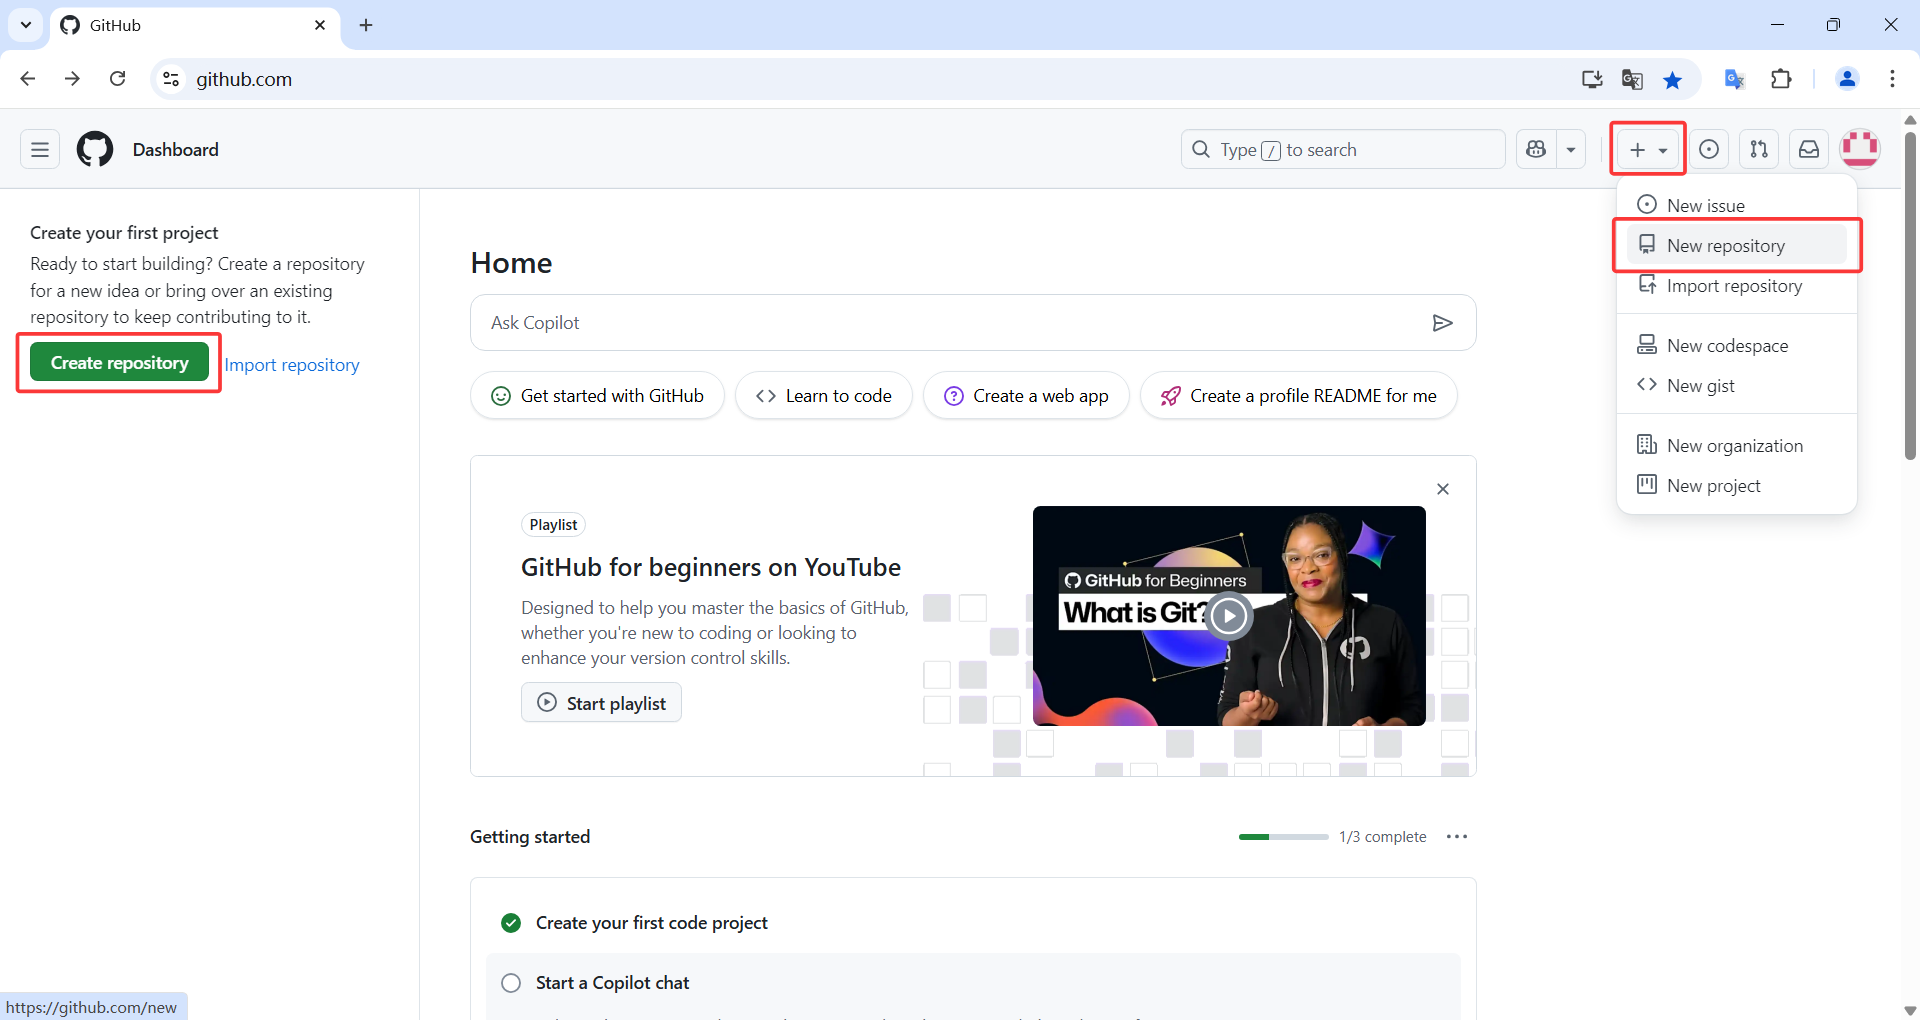Click Get started with GitHub chip
1920x1020 pixels.
pos(597,396)
